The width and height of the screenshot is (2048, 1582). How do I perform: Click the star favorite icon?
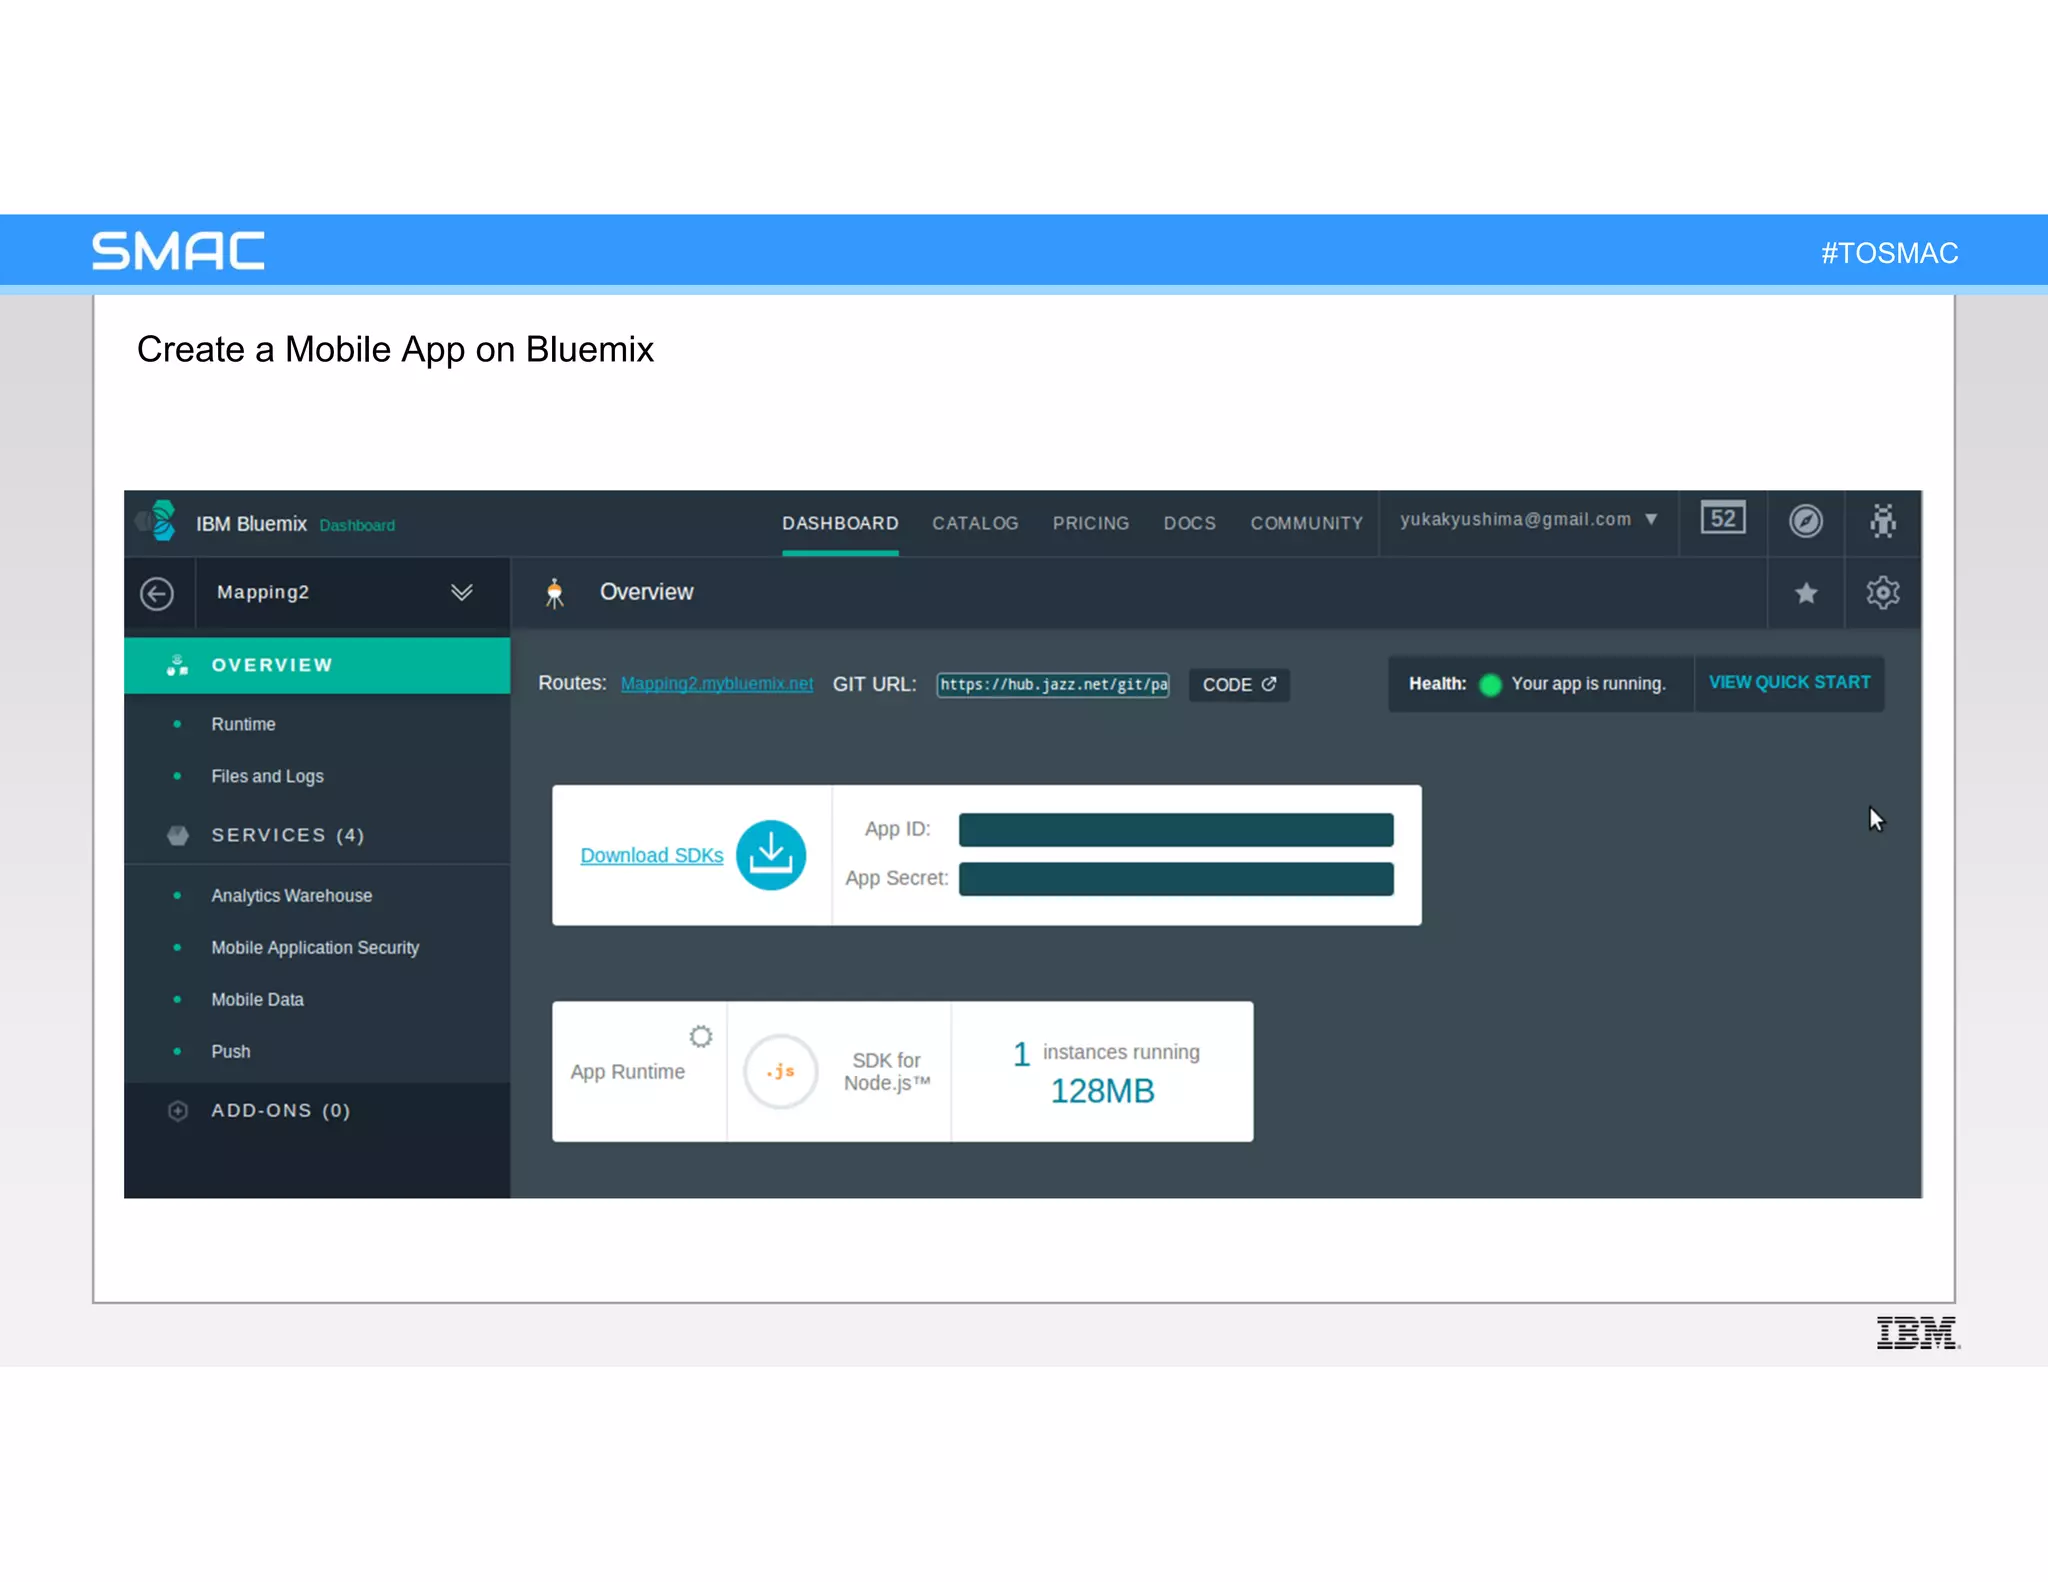pyautogui.click(x=1805, y=593)
